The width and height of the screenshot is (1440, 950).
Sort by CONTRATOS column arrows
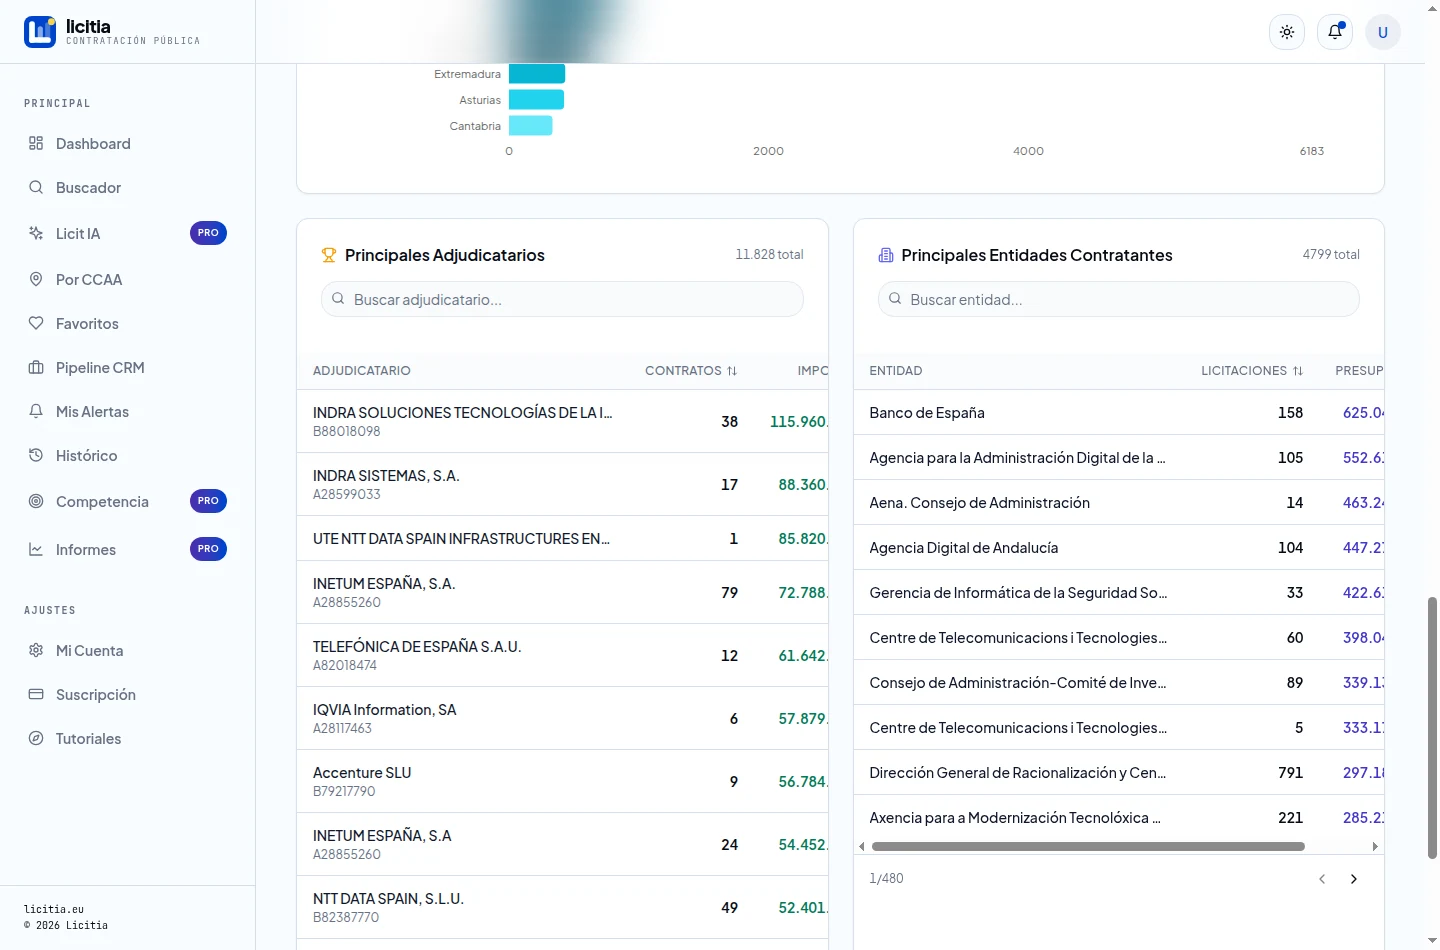(x=732, y=371)
